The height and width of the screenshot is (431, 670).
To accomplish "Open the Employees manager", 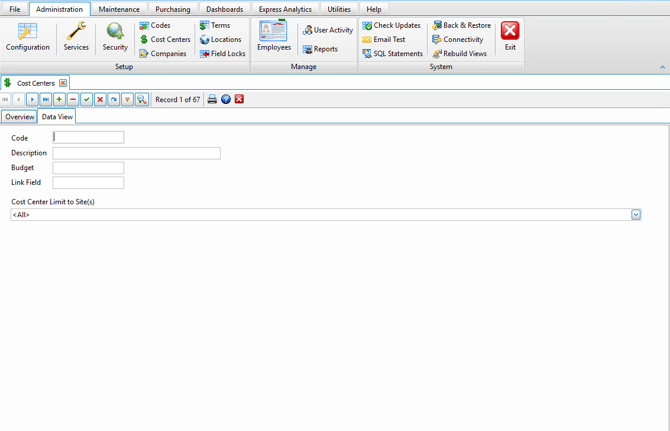I will pyautogui.click(x=273, y=36).
